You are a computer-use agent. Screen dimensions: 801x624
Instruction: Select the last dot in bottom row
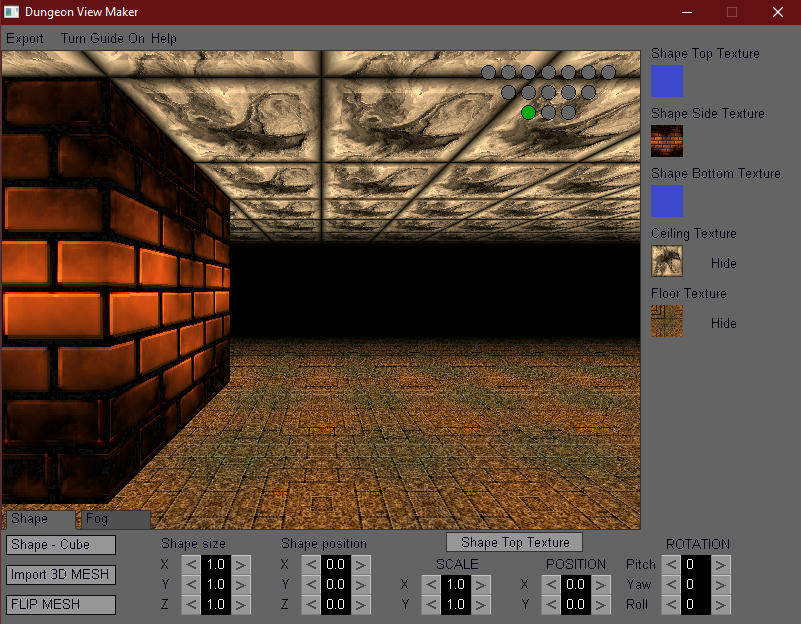point(569,112)
